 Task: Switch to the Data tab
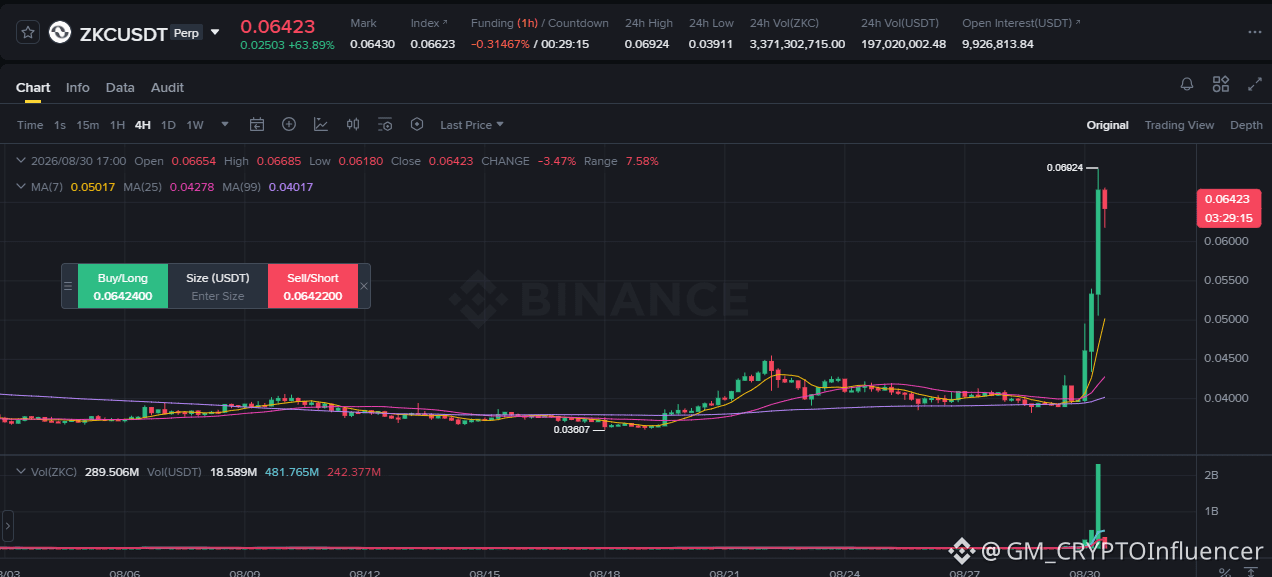click(120, 88)
